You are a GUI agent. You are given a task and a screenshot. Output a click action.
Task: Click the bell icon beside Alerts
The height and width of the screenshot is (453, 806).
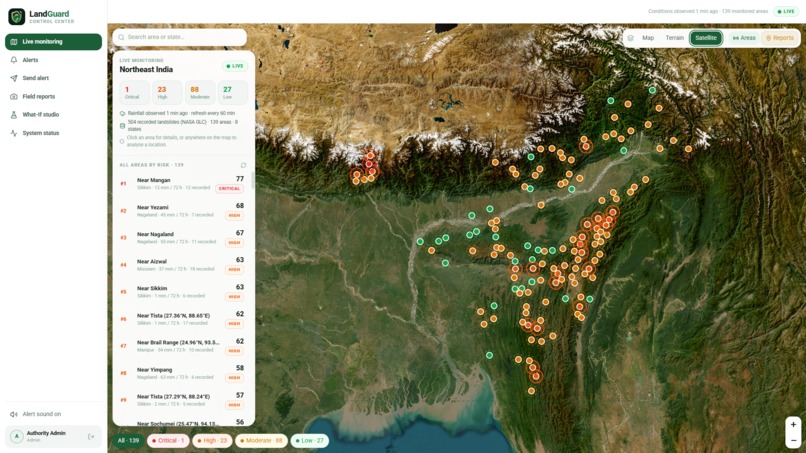pyautogui.click(x=14, y=60)
